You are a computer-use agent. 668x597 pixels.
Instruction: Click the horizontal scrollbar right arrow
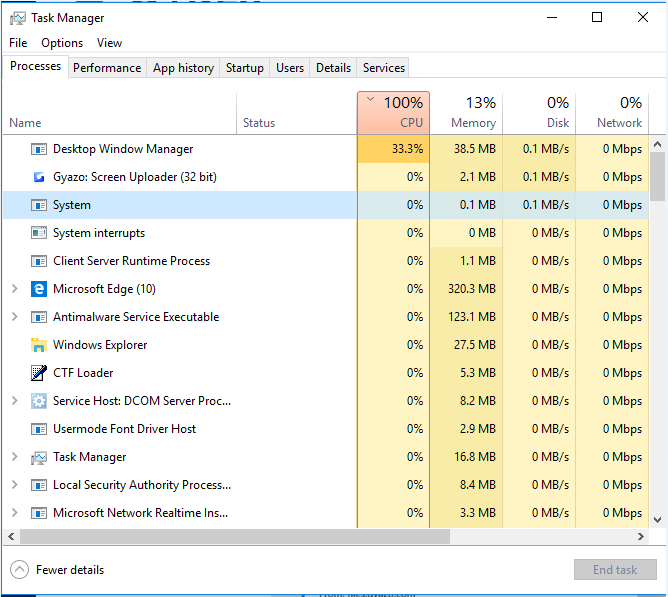point(640,536)
